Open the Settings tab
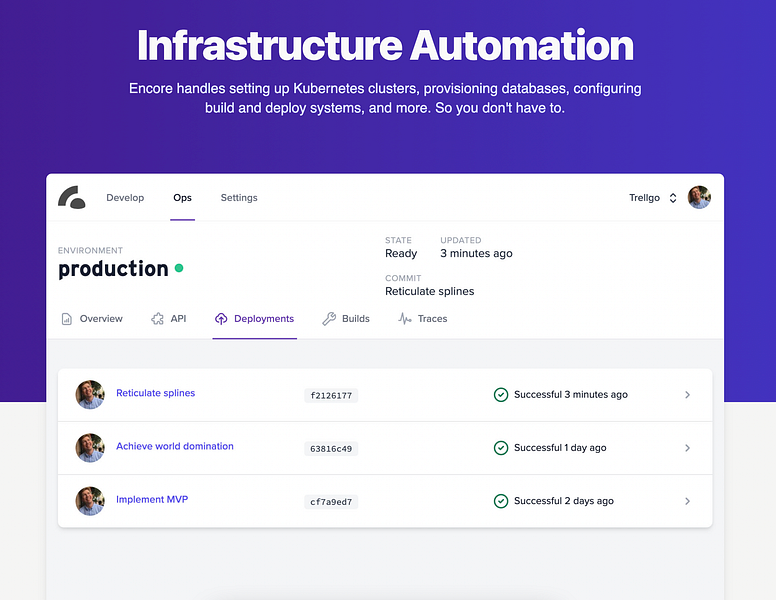776x600 pixels. click(239, 198)
